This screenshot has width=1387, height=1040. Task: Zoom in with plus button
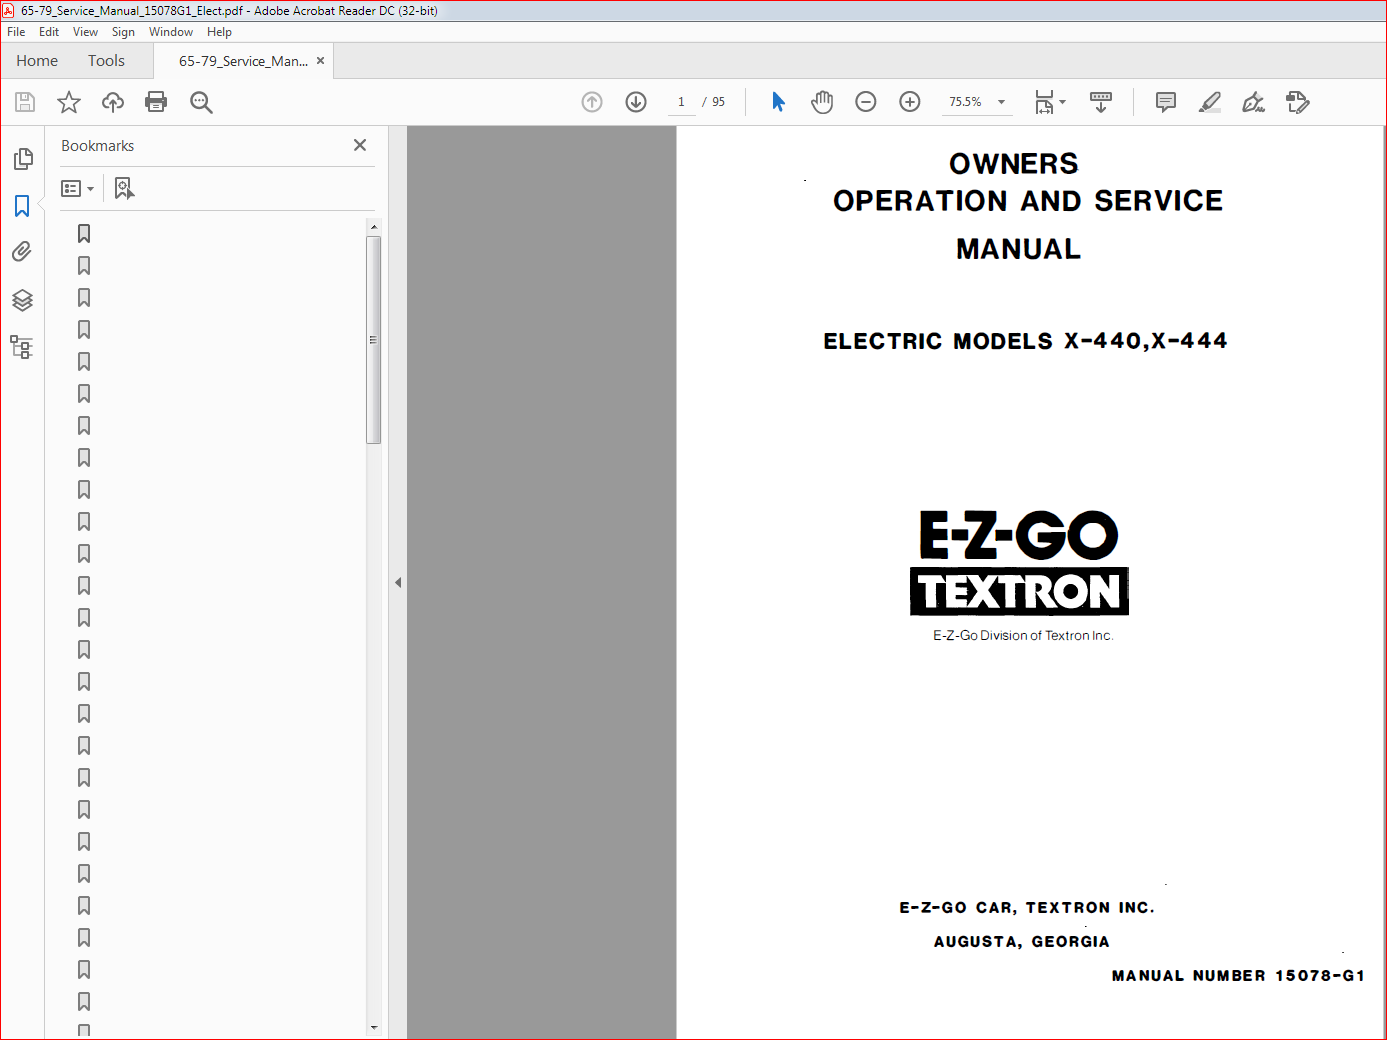pos(910,102)
